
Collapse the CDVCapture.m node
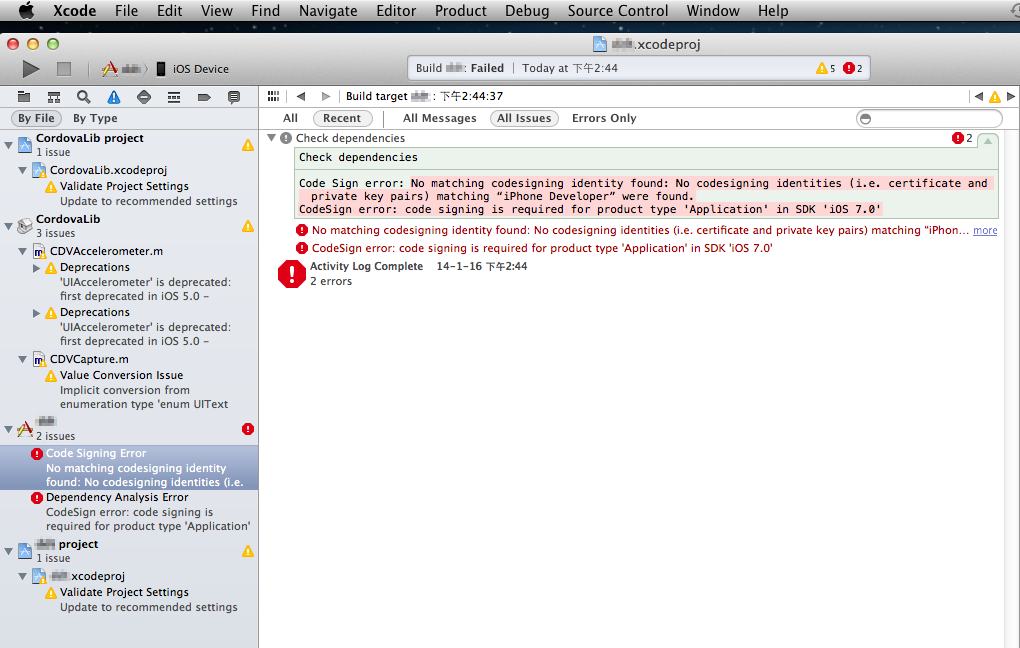coord(23,359)
